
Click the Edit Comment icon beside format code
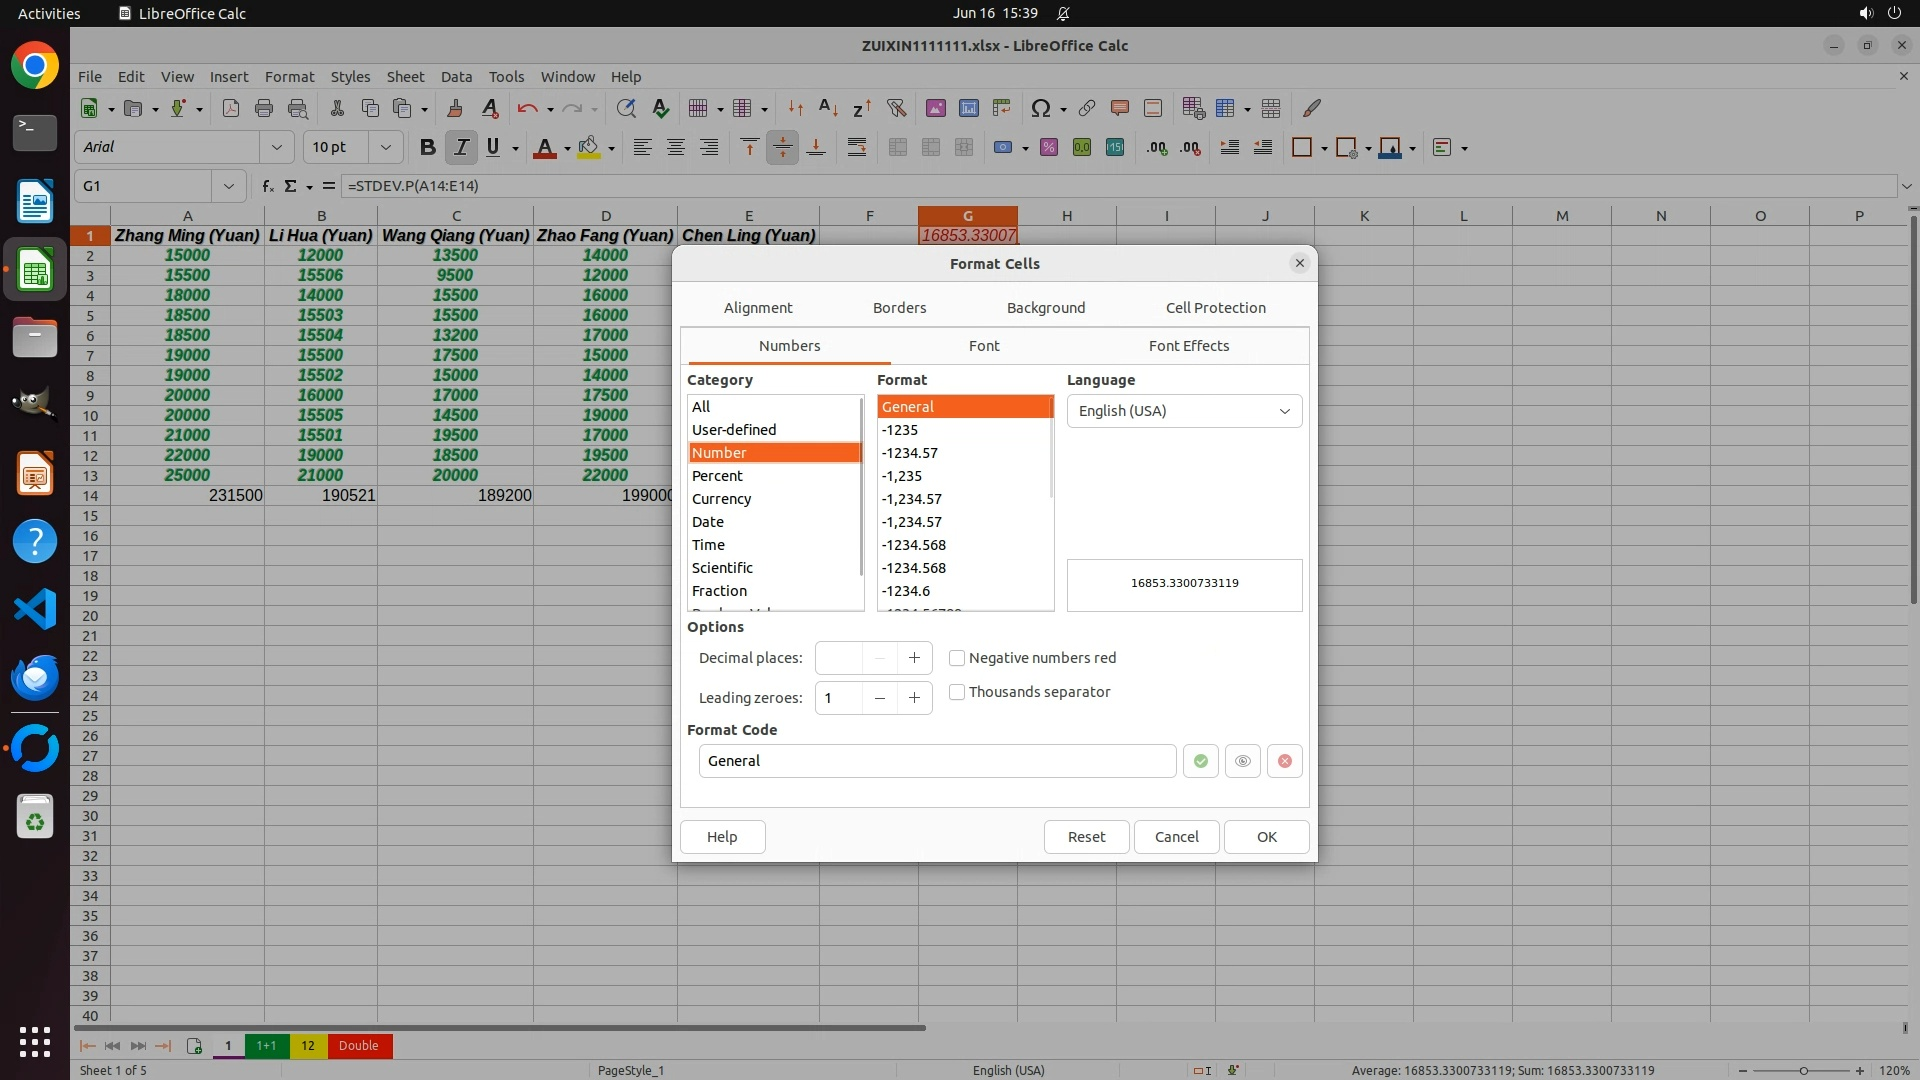point(1242,761)
